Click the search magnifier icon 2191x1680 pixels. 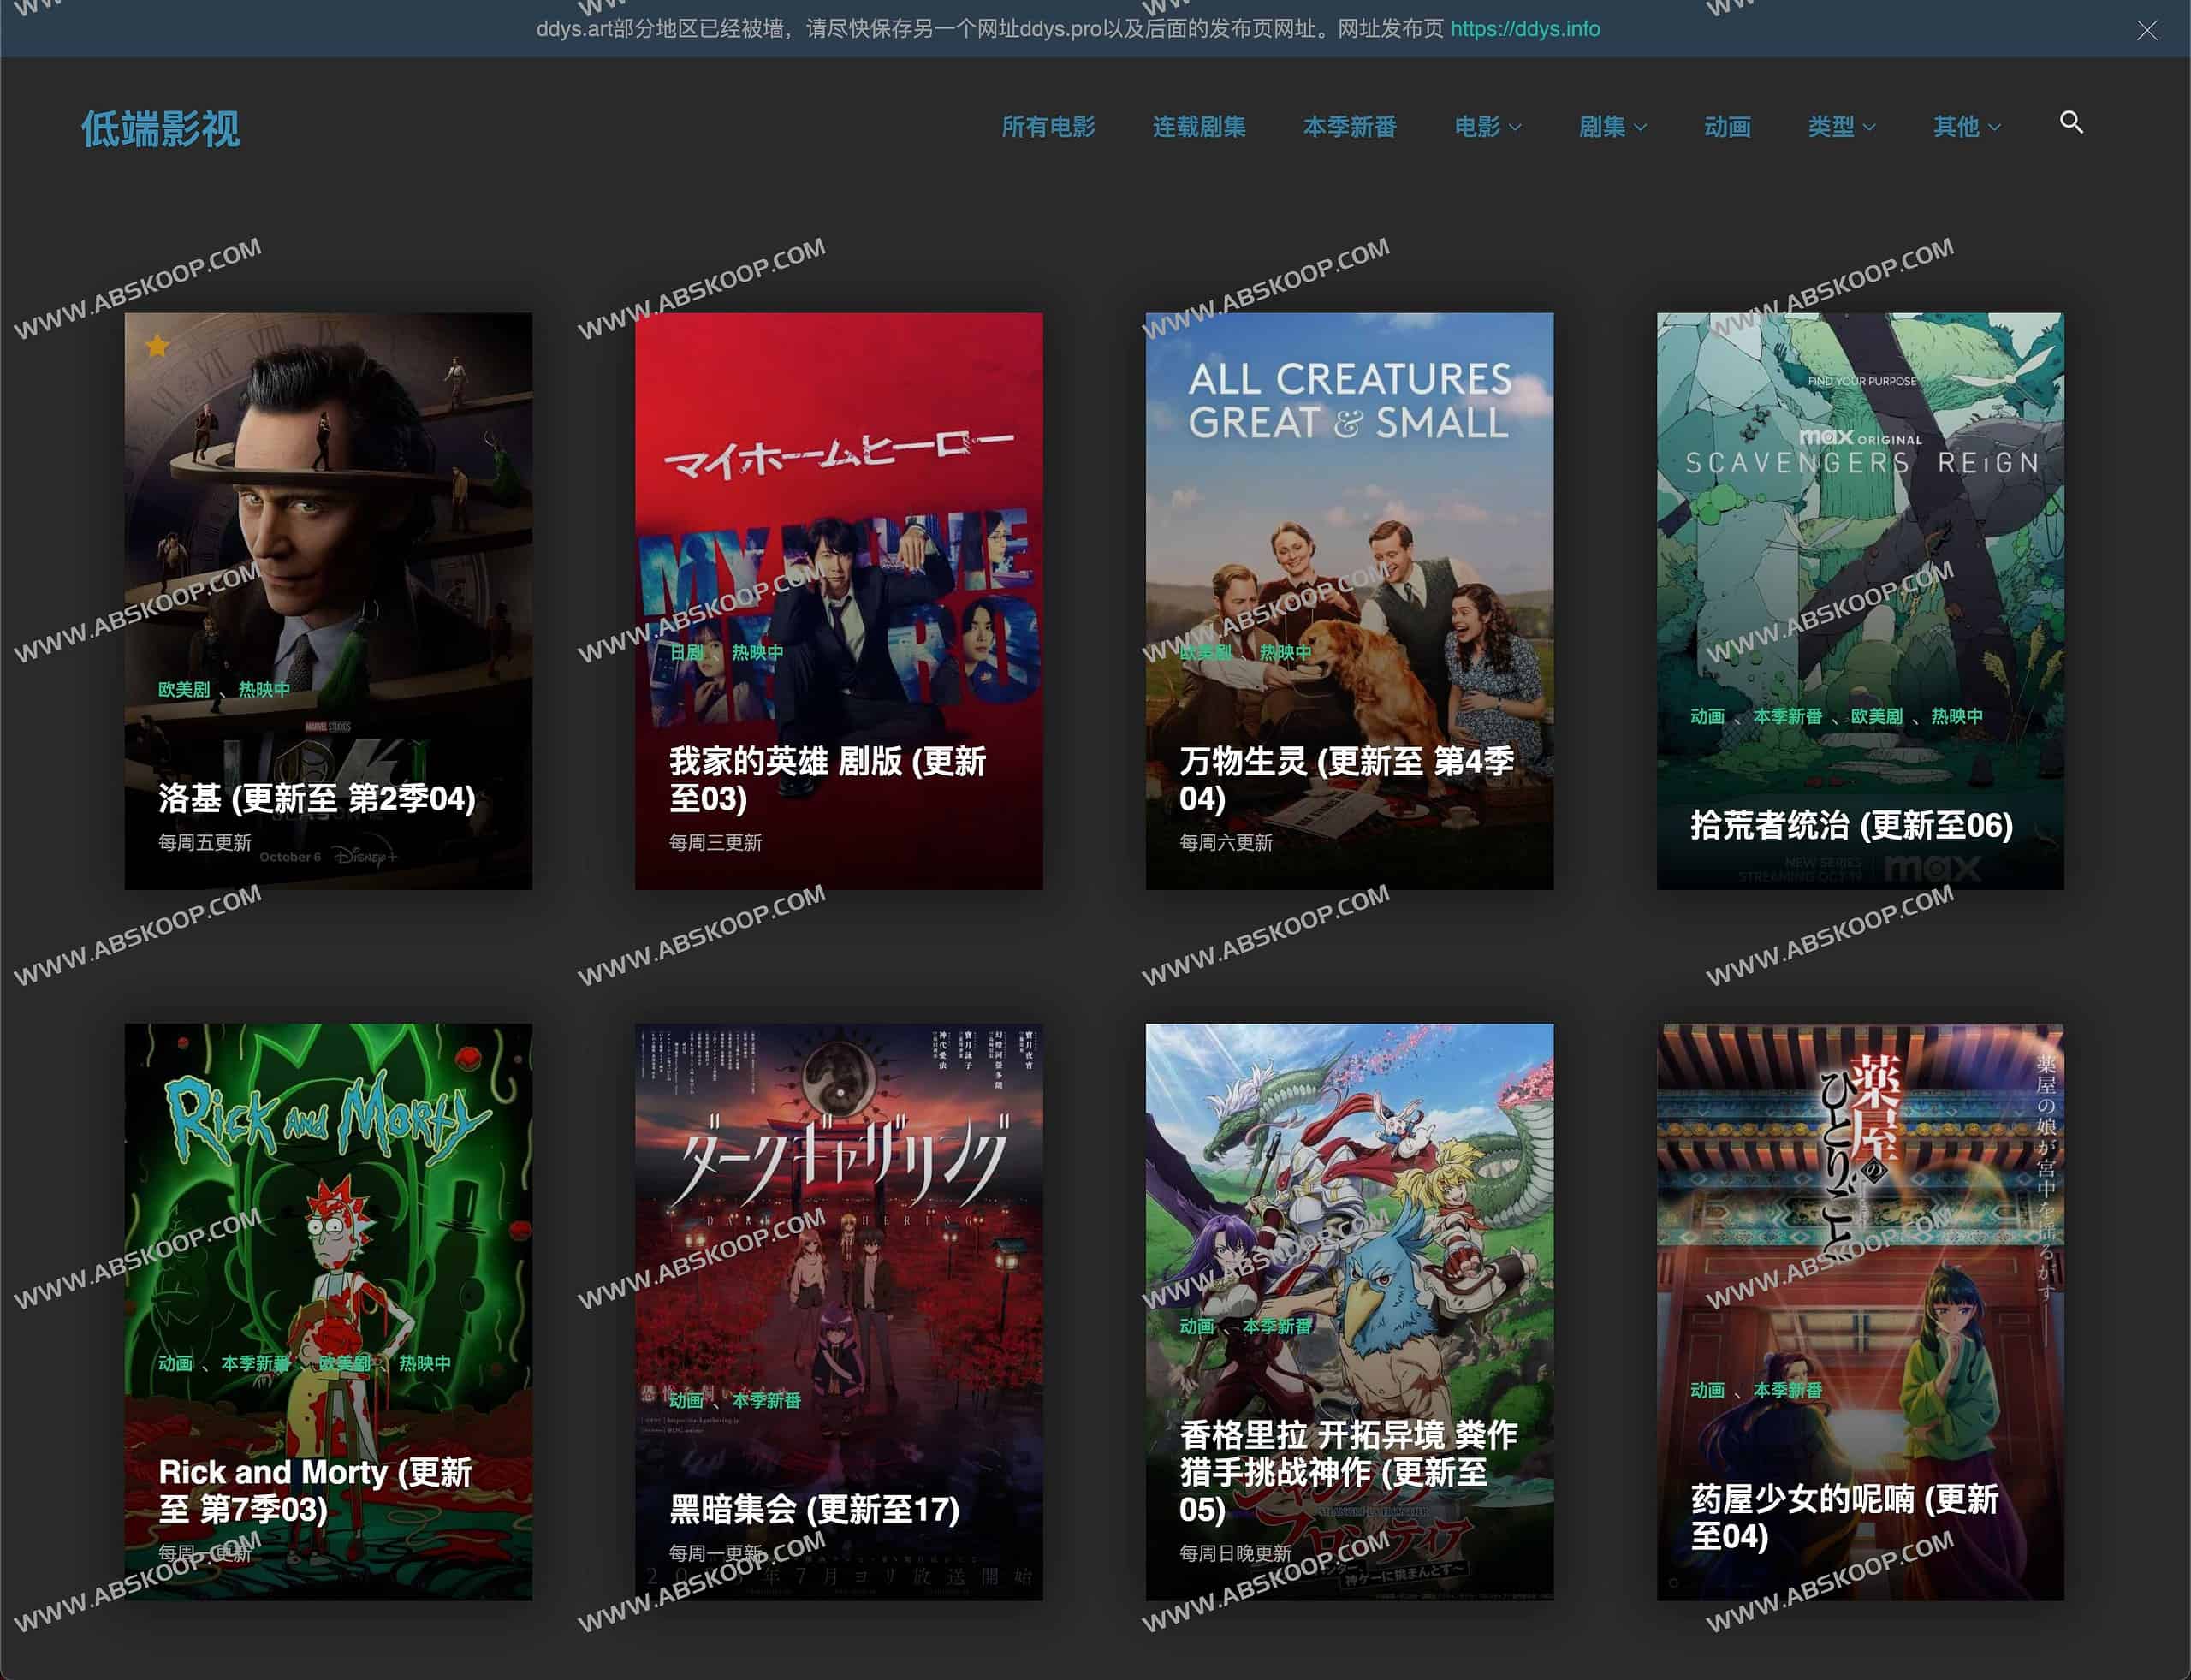coord(2070,122)
